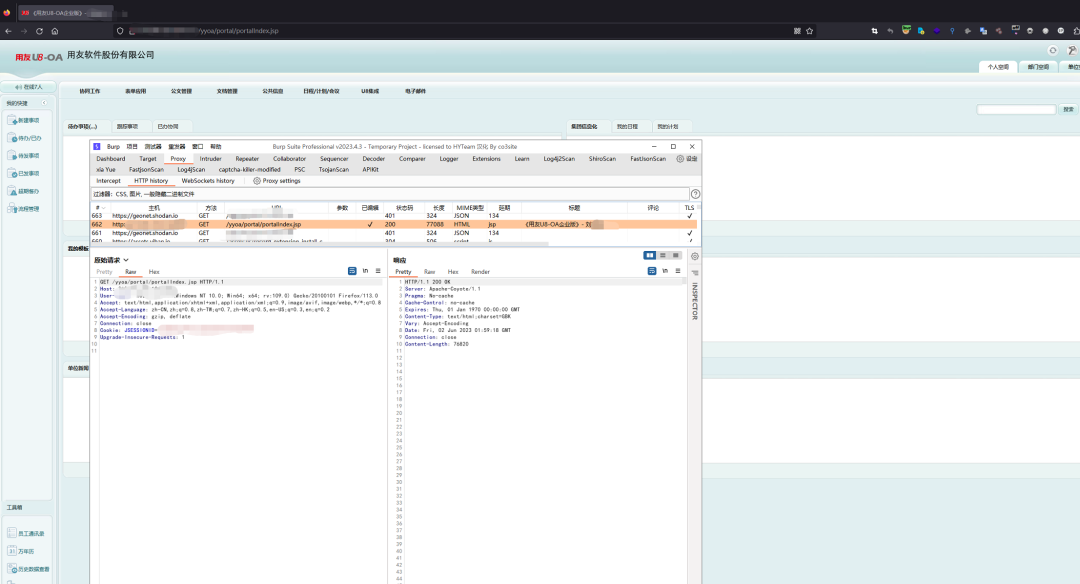Viewport: 1080px width, 584px height.
Task: Open the collapsed INSPECTOR side panel
Action: (694, 302)
